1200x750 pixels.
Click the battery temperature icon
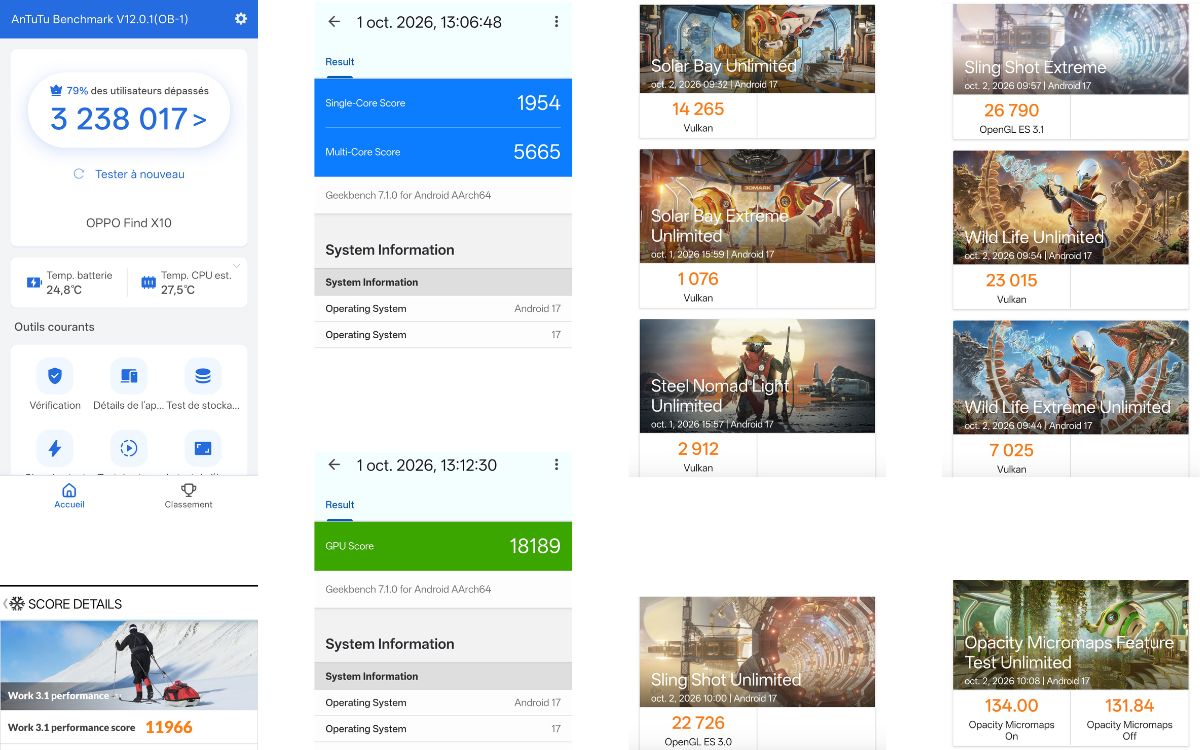pyautogui.click(x=34, y=283)
